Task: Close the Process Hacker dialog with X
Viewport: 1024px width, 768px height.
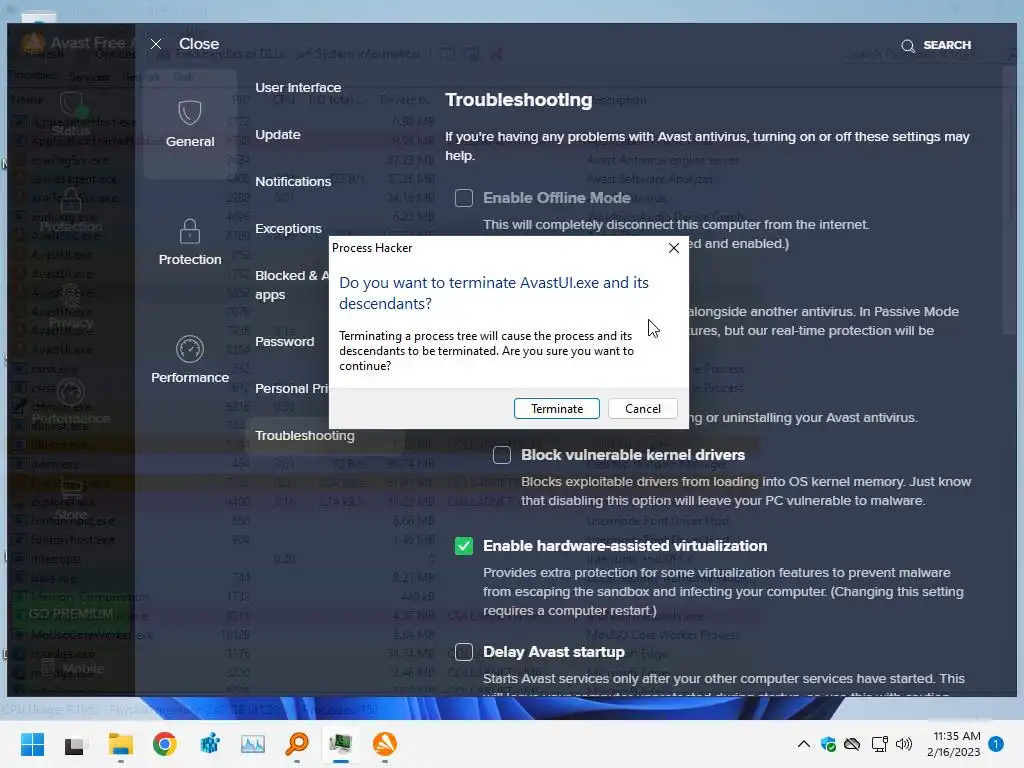Action: point(674,248)
